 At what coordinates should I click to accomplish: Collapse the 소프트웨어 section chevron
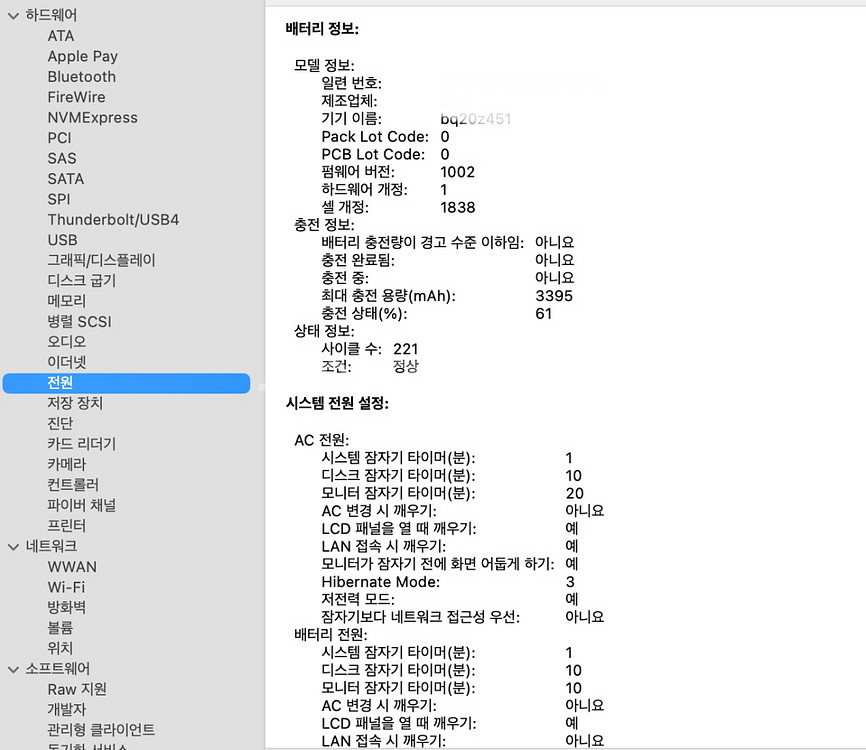(13, 669)
